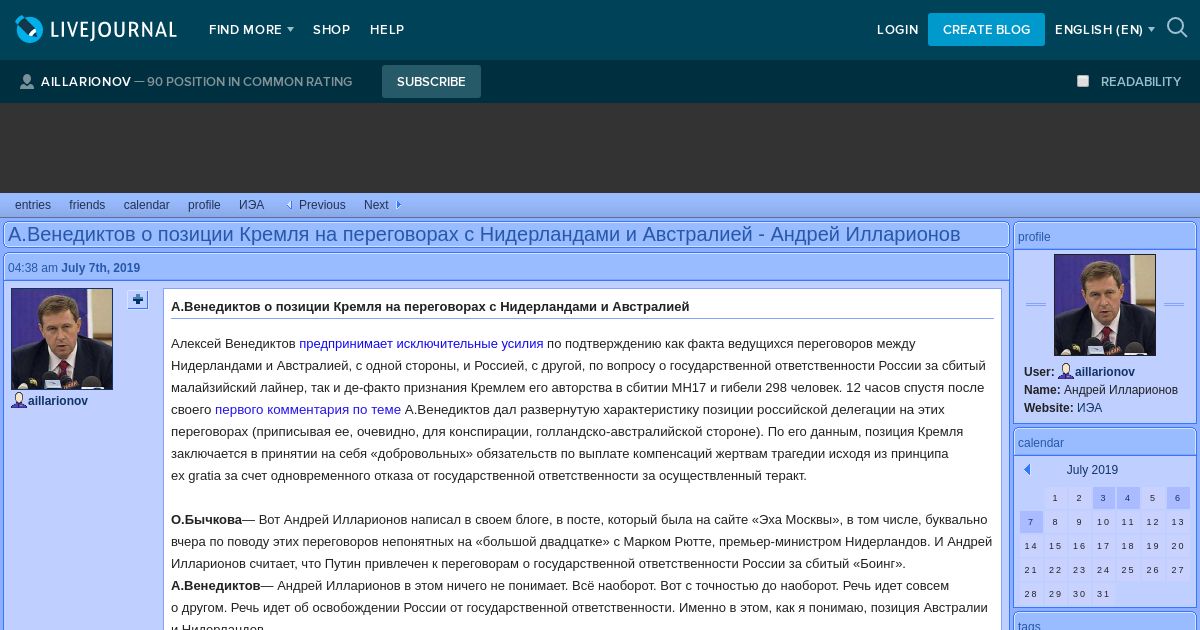This screenshot has height=630, width=1200.
Task: Open the AILLARIONOV header username link
Action: pos(86,82)
